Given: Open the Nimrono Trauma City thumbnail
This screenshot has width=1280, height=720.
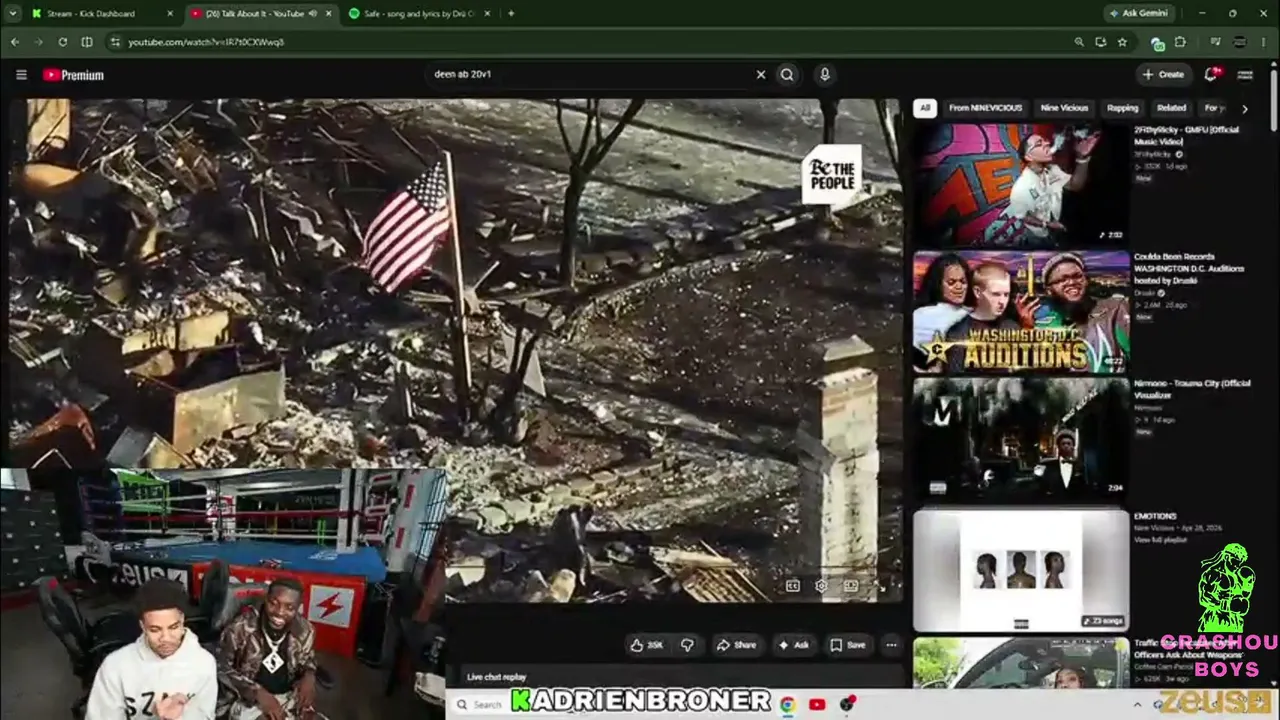Looking at the screenshot, I should click(x=1021, y=439).
